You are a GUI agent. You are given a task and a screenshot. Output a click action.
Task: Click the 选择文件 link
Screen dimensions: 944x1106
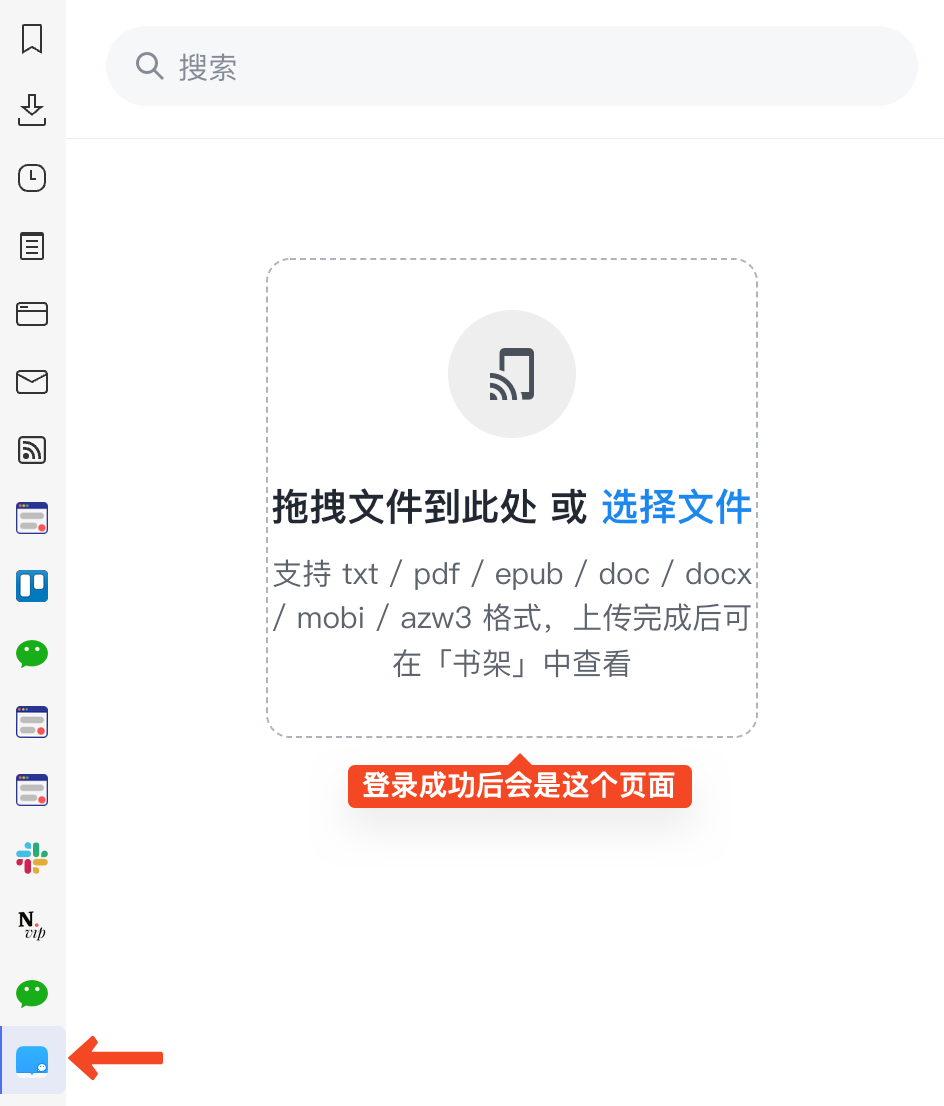tap(677, 506)
